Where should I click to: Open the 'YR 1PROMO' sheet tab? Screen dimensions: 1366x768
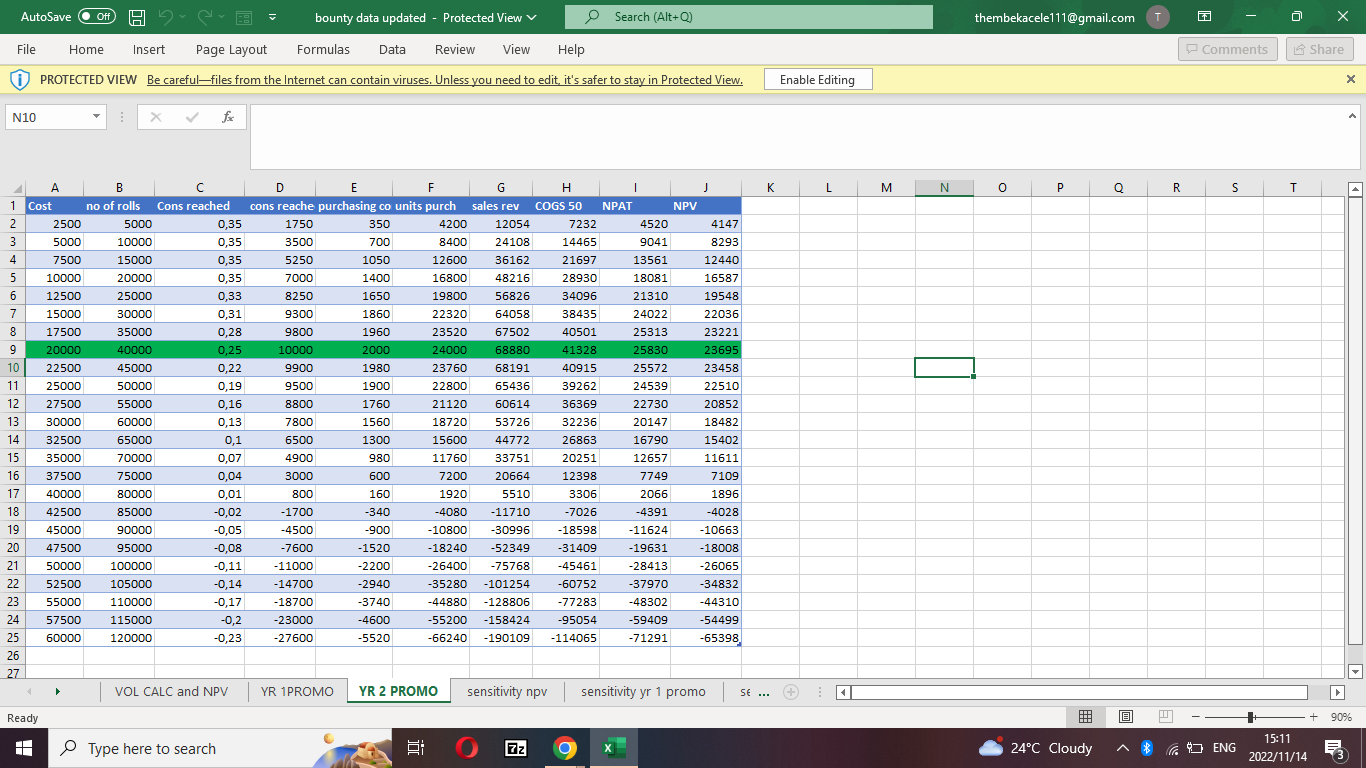[x=297, y=691]
